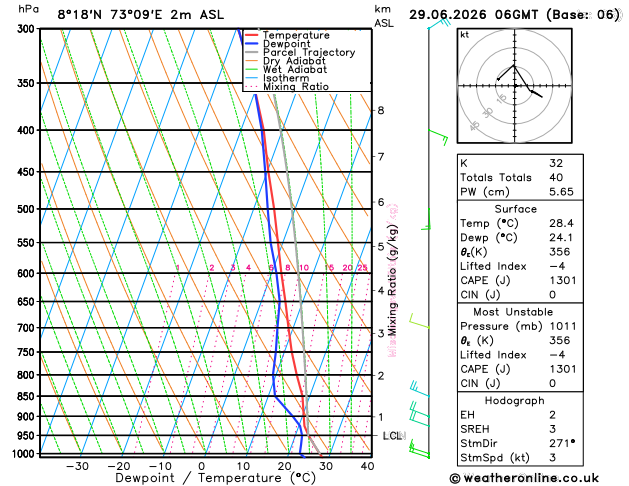Click the surface Temp value 28.4
The height and width of the screenshot is (486, 629).
[x=561, y=223]
